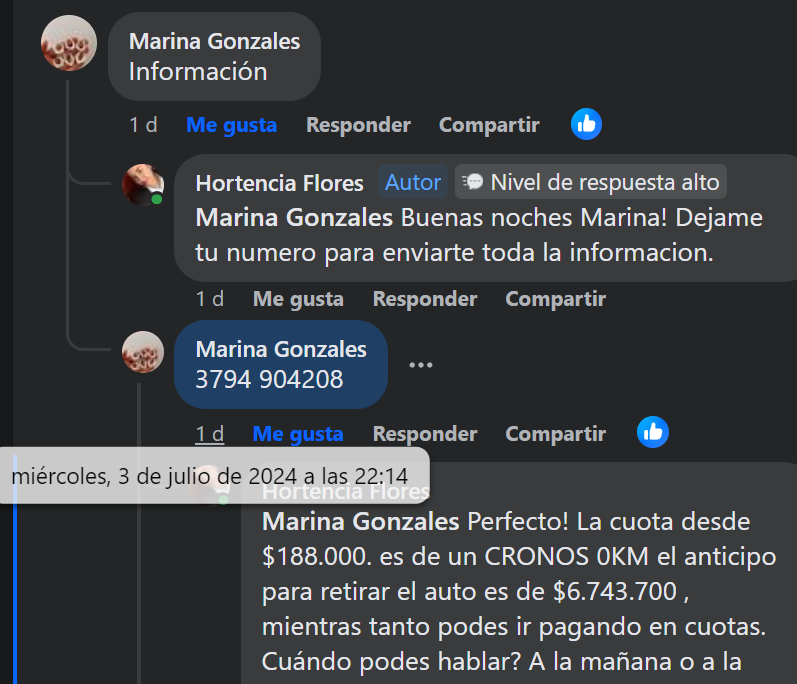Click the like reaction icon beside the phone number comment
The height and width of the screenshot is (684, 797).
652,432
